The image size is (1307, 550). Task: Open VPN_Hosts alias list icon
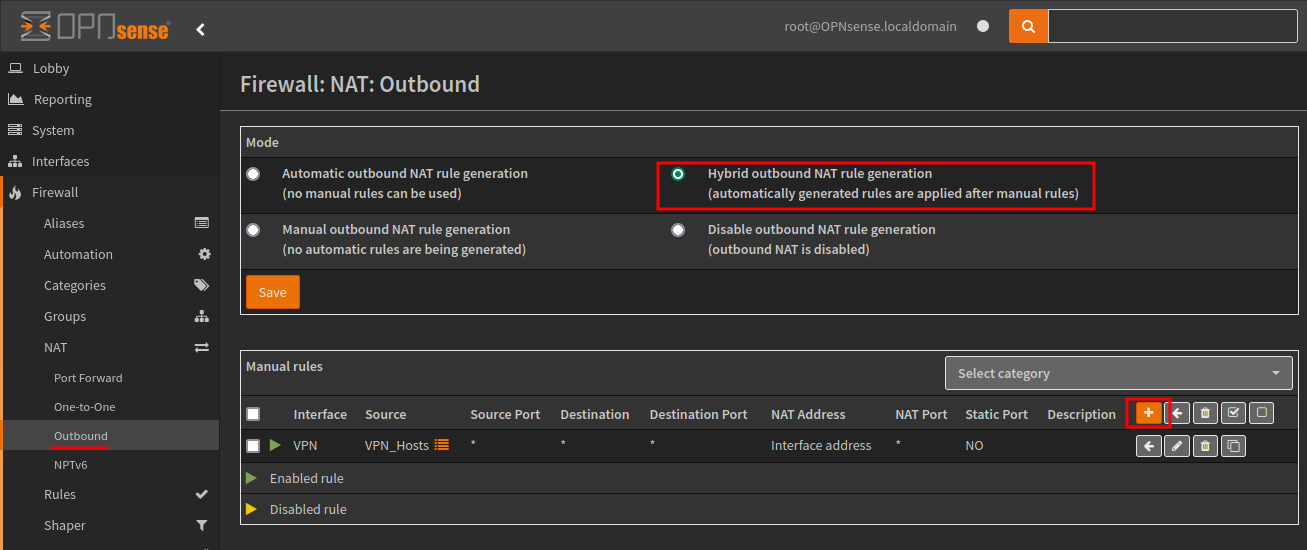tap(441, 445)
